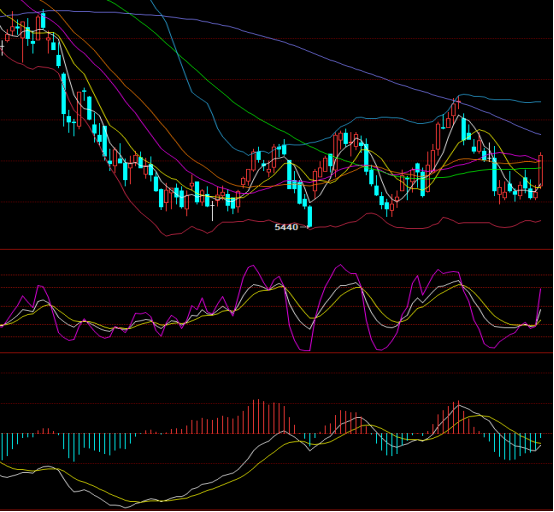Select the white cross marker at far-left price edge
554x512 pixels.
point(2,46)
